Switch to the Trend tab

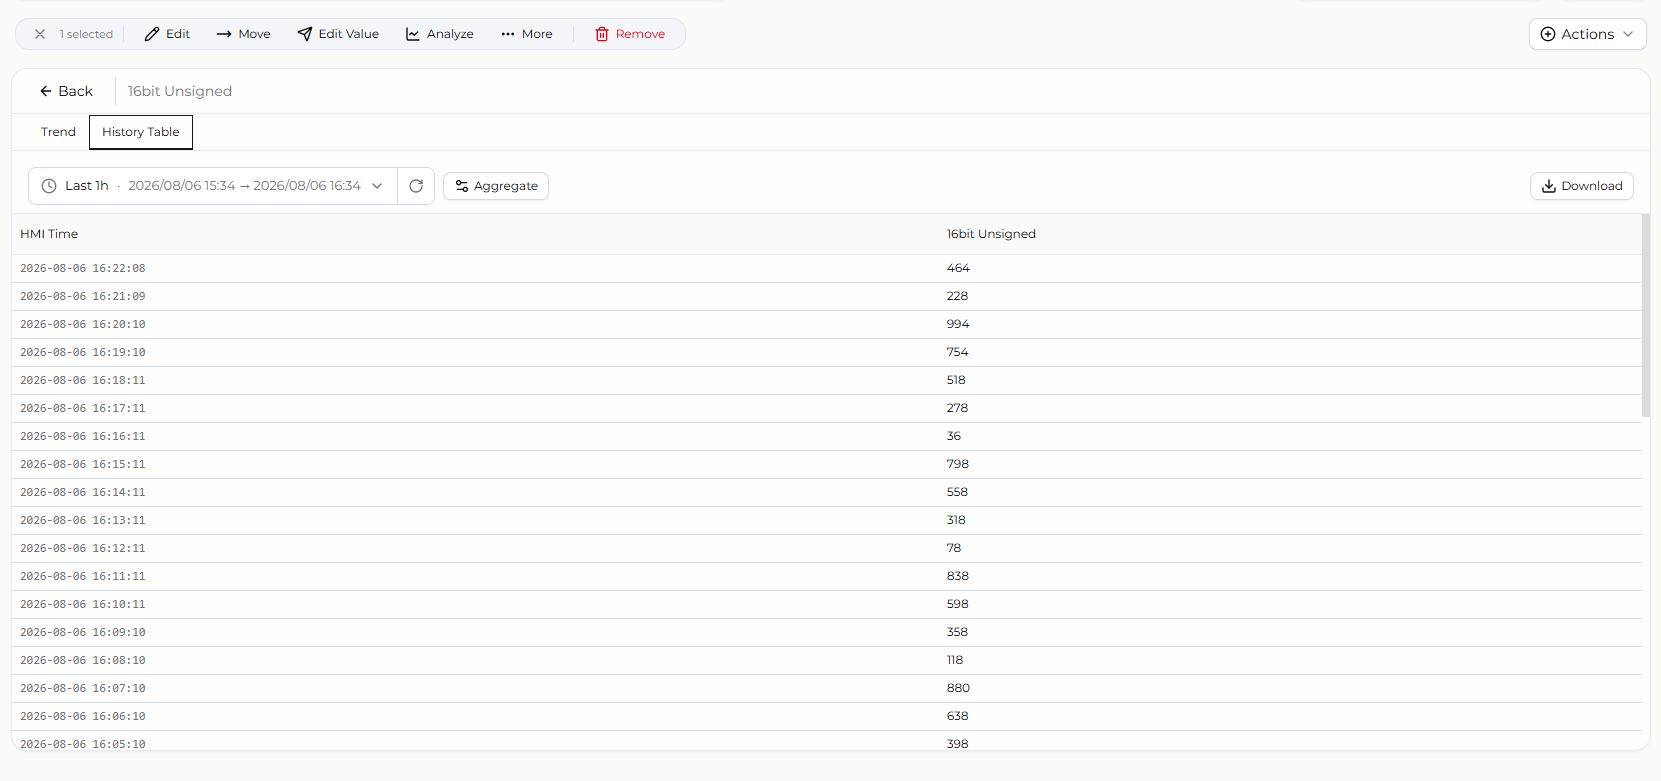click(58, 132)
